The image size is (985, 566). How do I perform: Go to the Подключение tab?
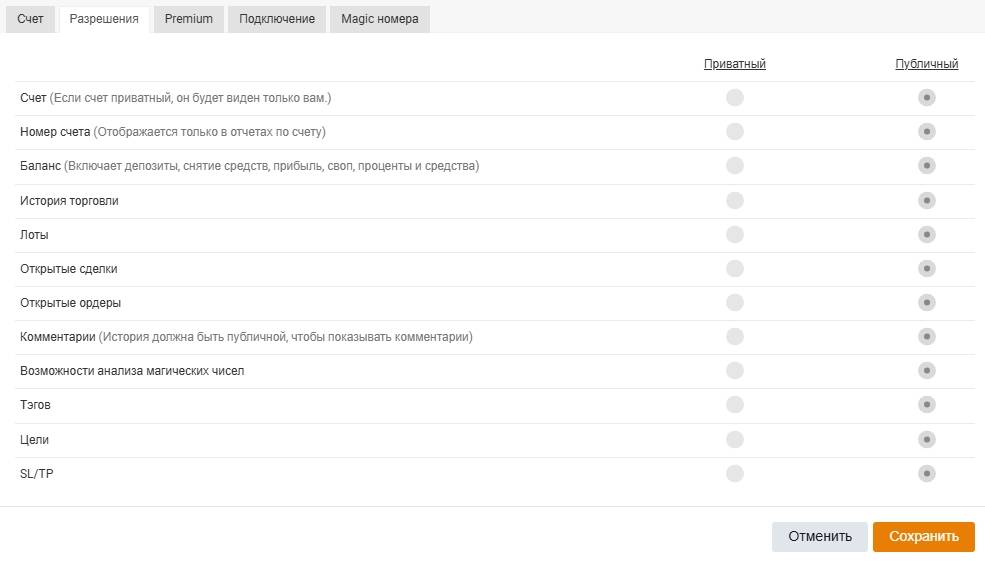pos(277,19)
